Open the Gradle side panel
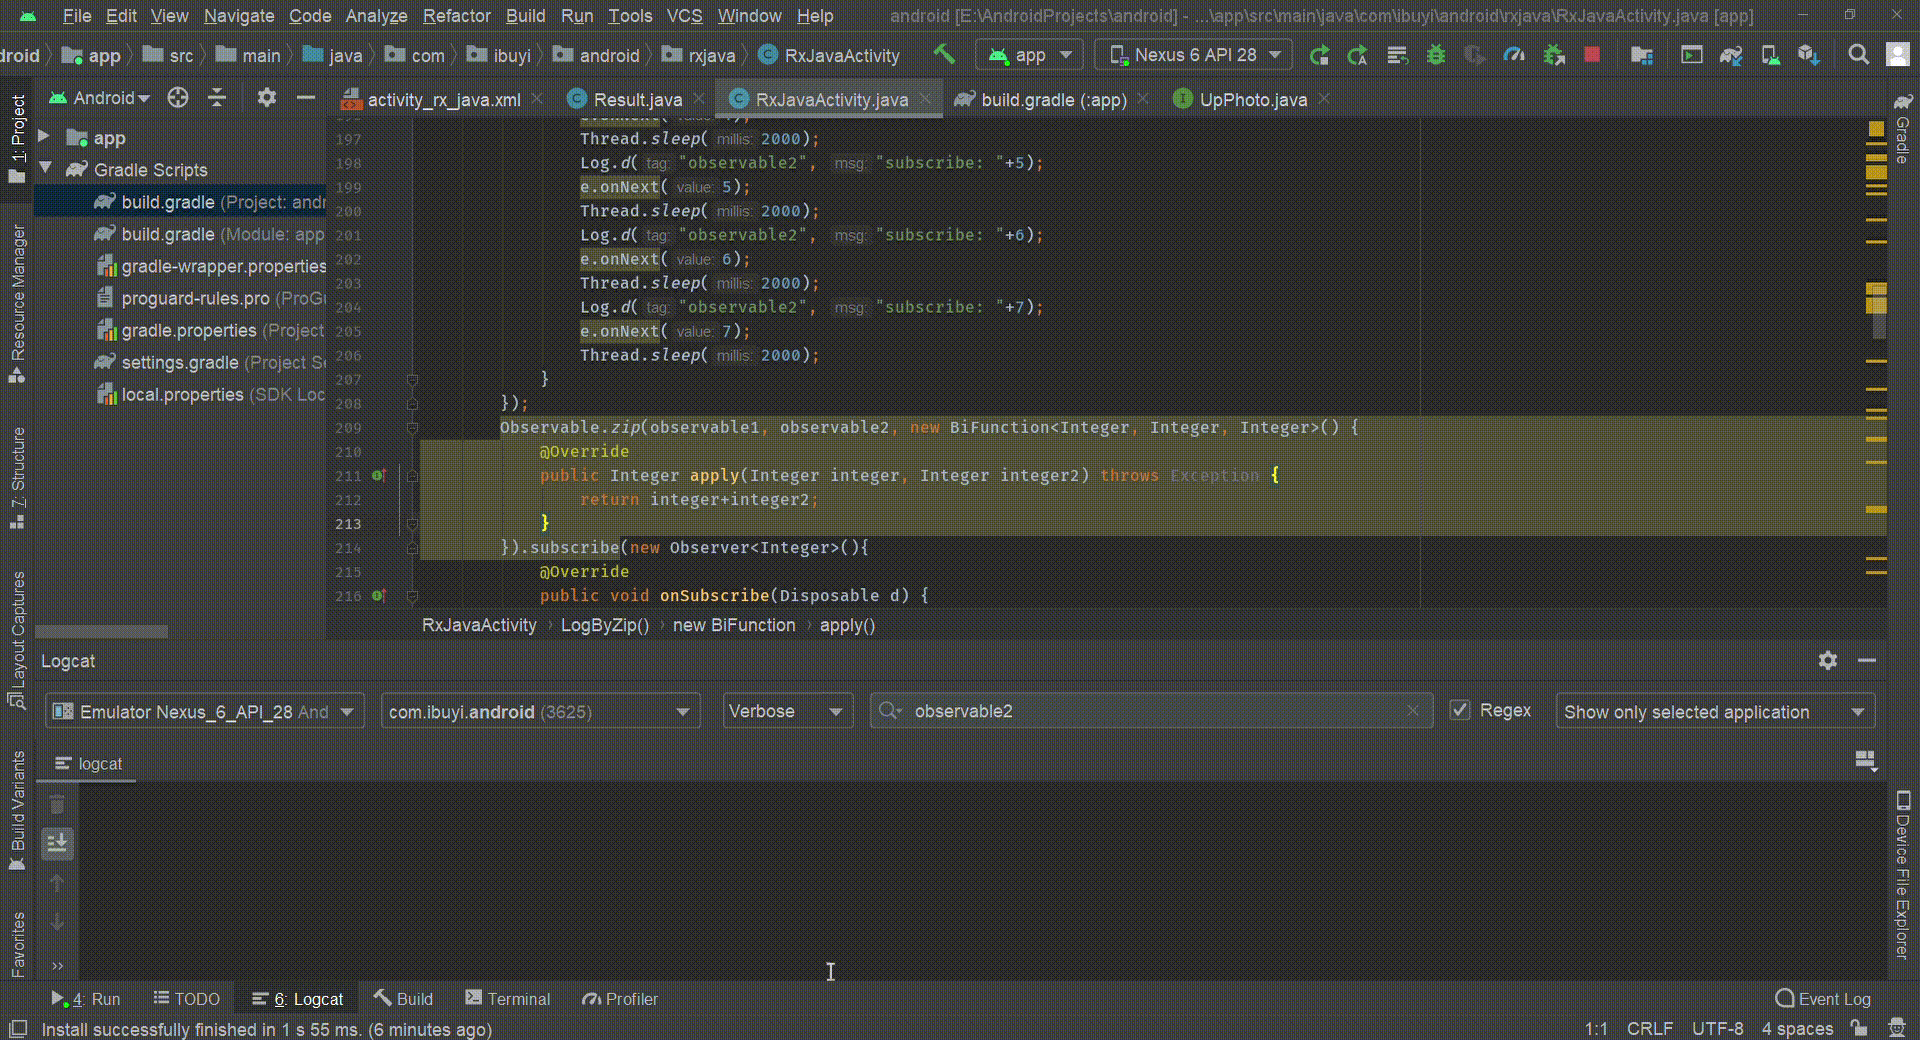The height and width of the screenshot is (1040, 1920). [x=1903, y=129]
